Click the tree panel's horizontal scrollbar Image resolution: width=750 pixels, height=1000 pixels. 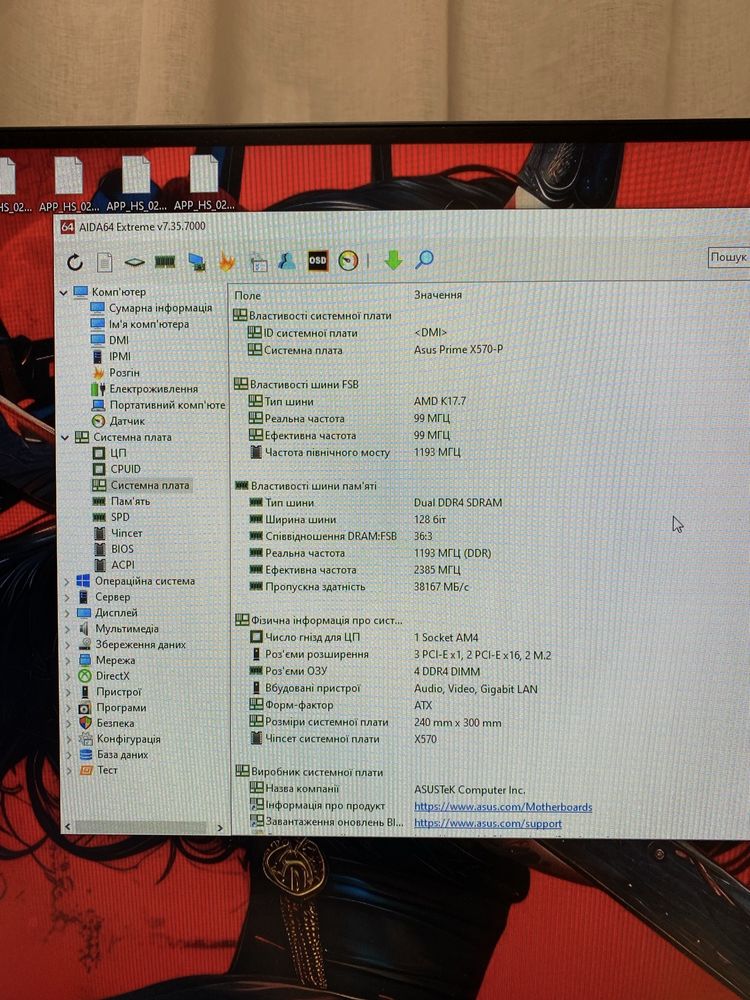(x=141, y=827)
